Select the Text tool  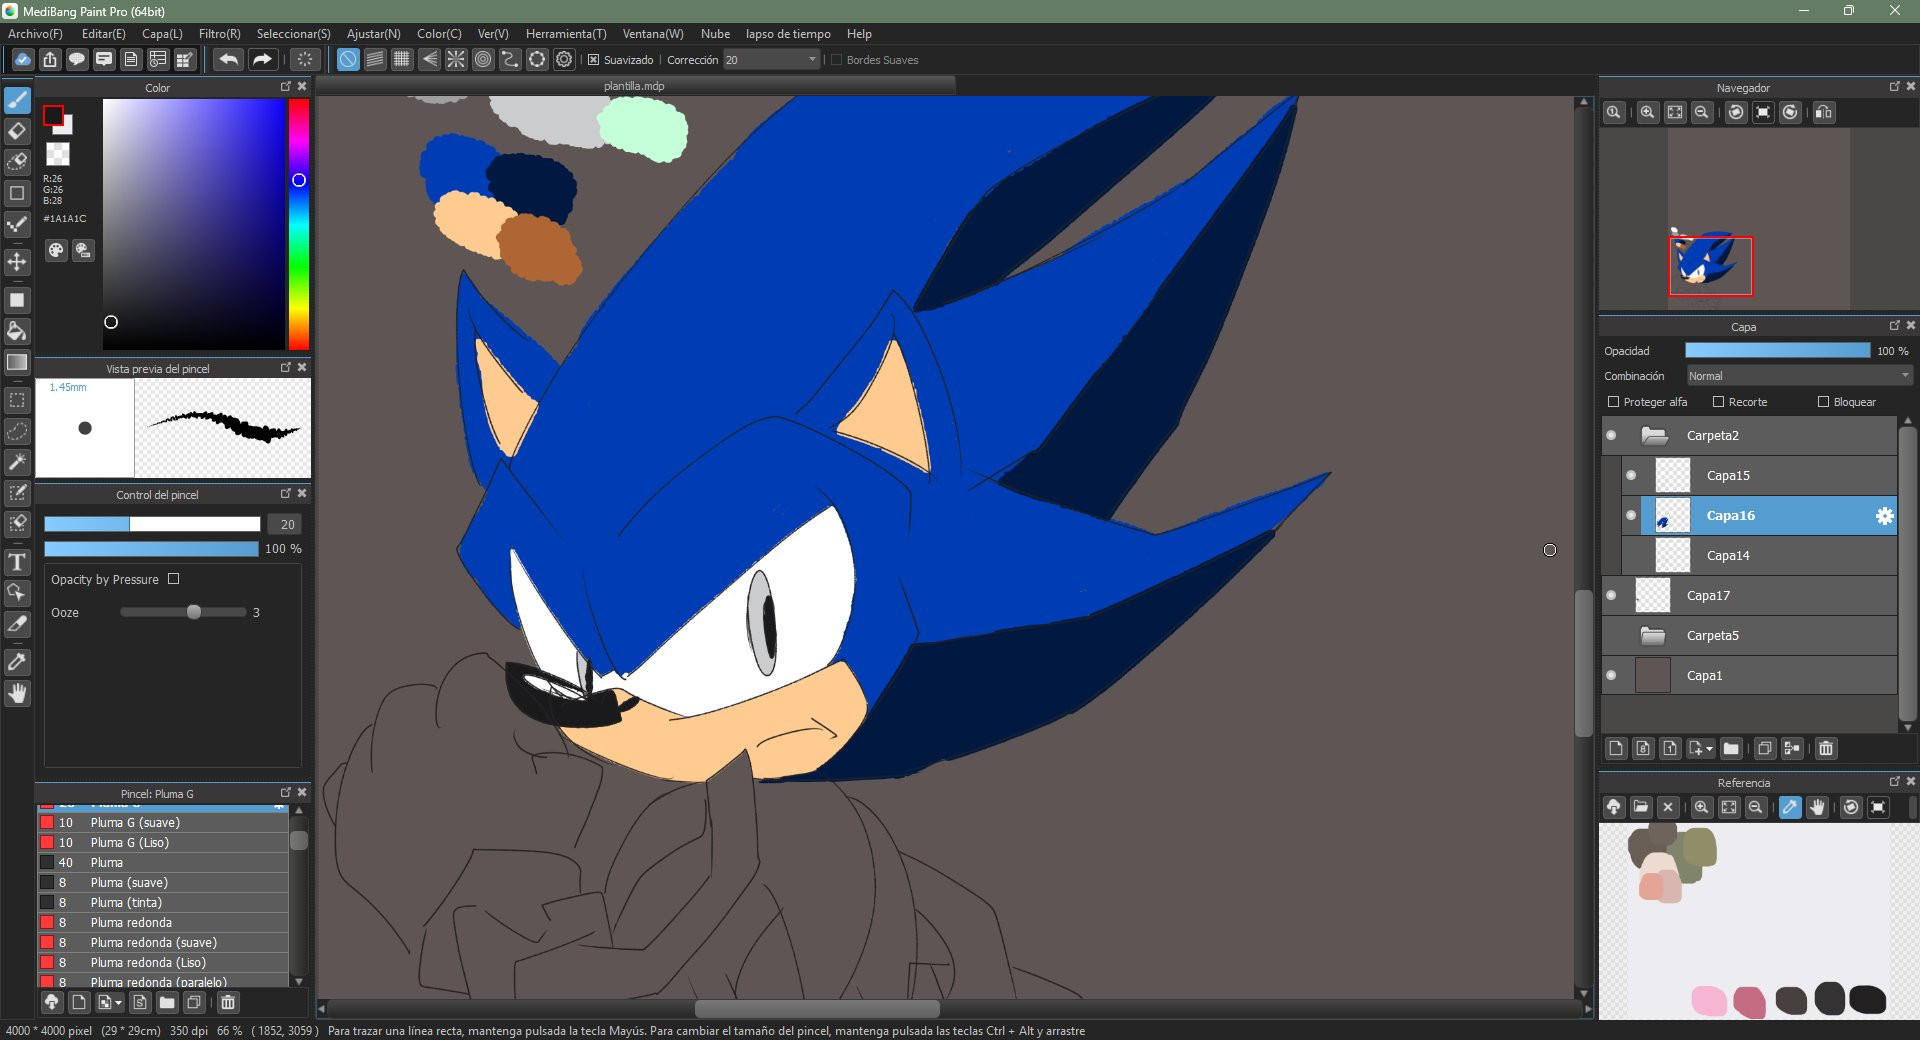pyautogui.click(x=17, y=562)
